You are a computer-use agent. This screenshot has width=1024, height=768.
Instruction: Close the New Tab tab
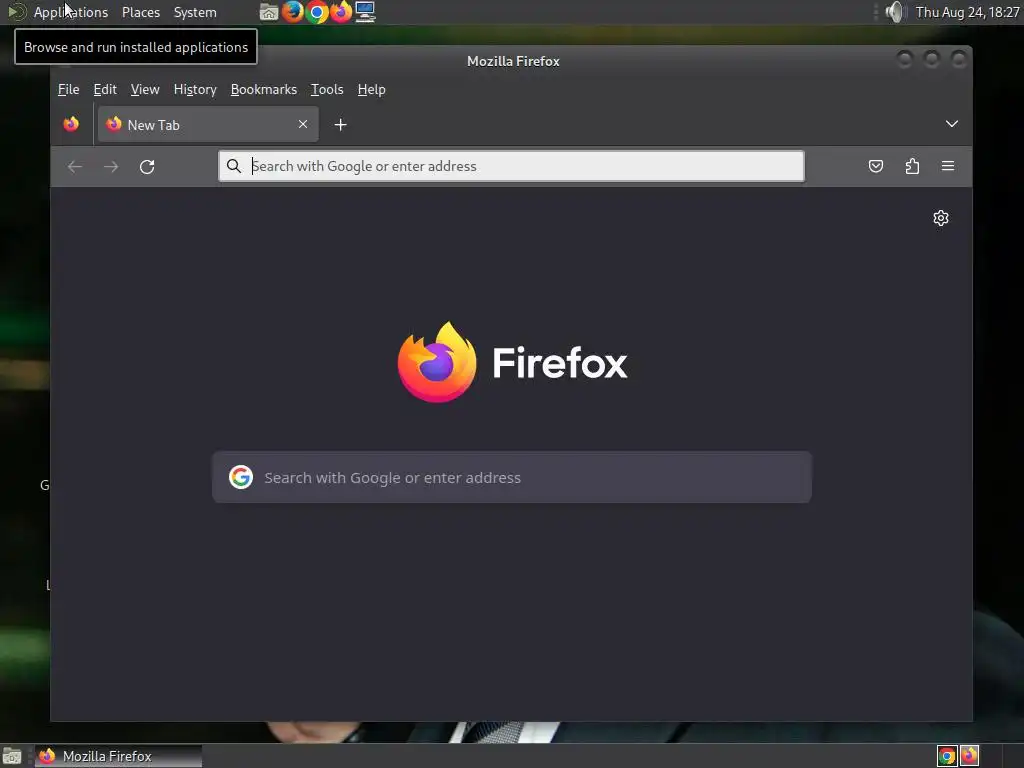pyautogui.click(x=303, y=124)
